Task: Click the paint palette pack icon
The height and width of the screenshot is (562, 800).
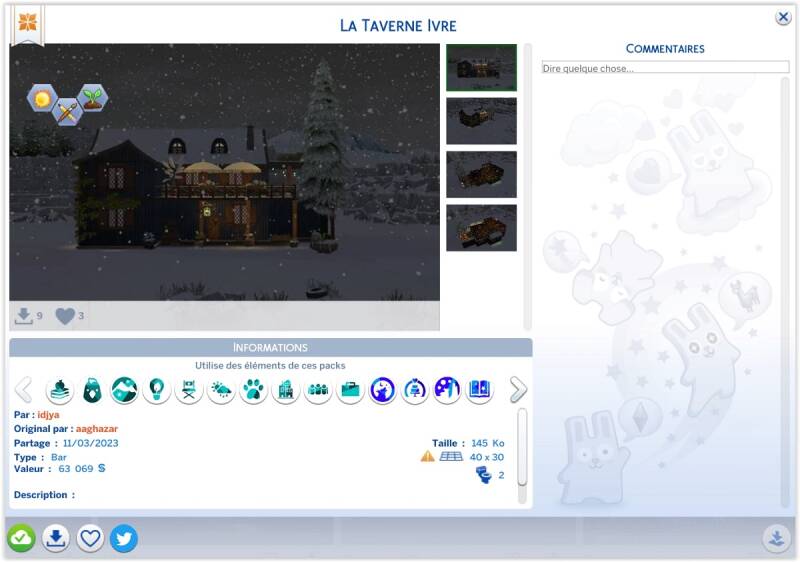Action: coord(447,390)
